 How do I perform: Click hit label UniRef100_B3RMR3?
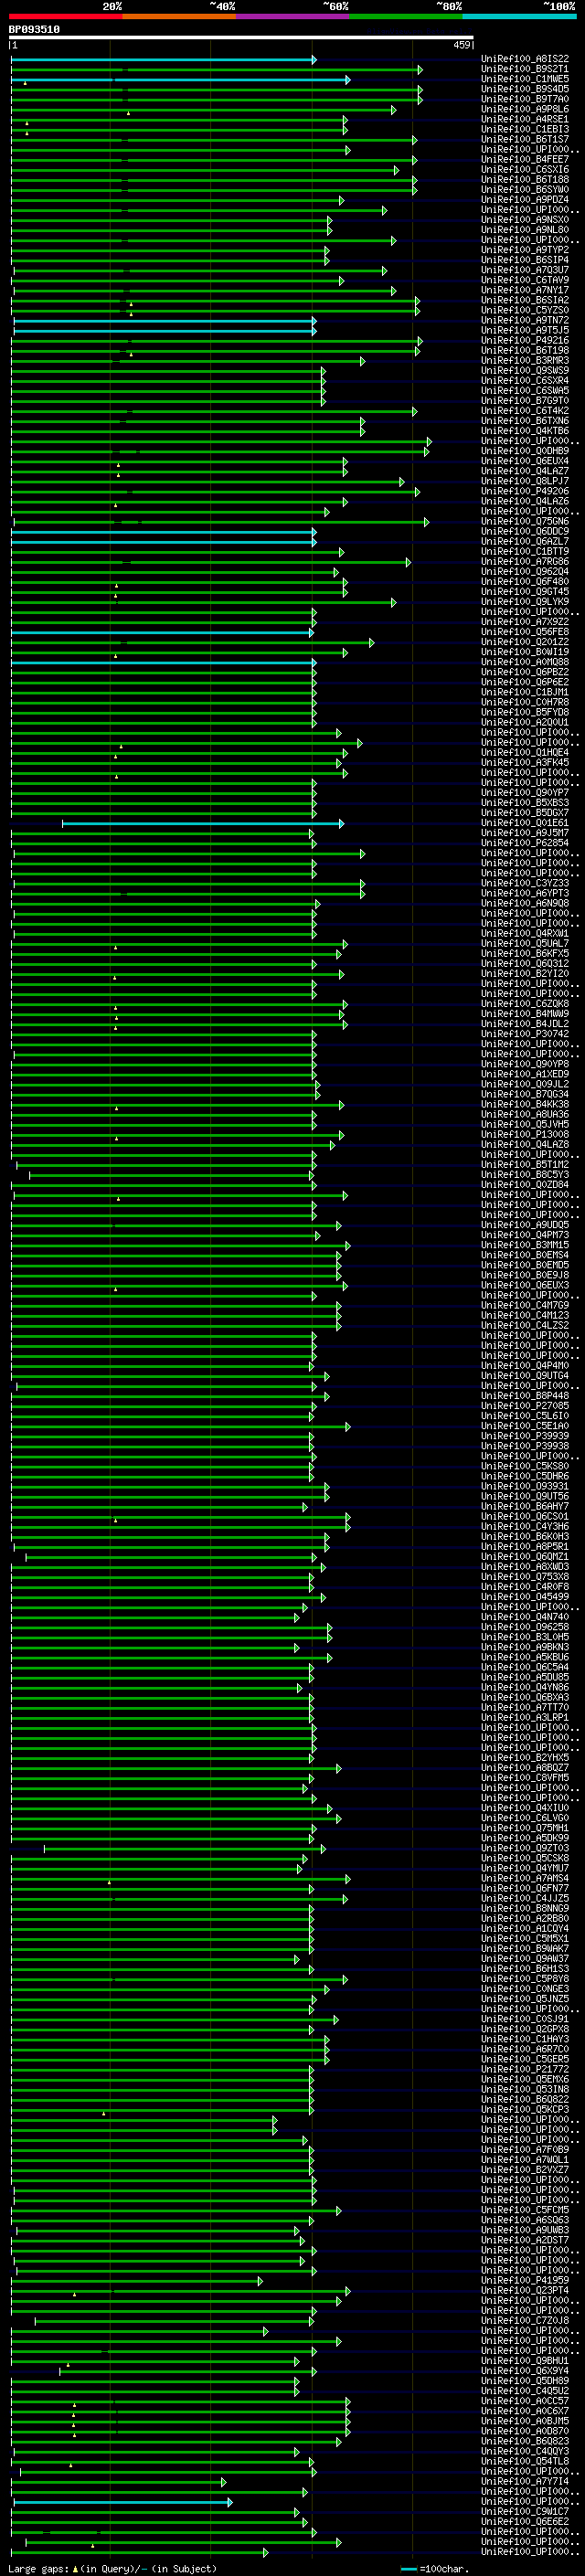pyautogui.click(x=525, y=360)
